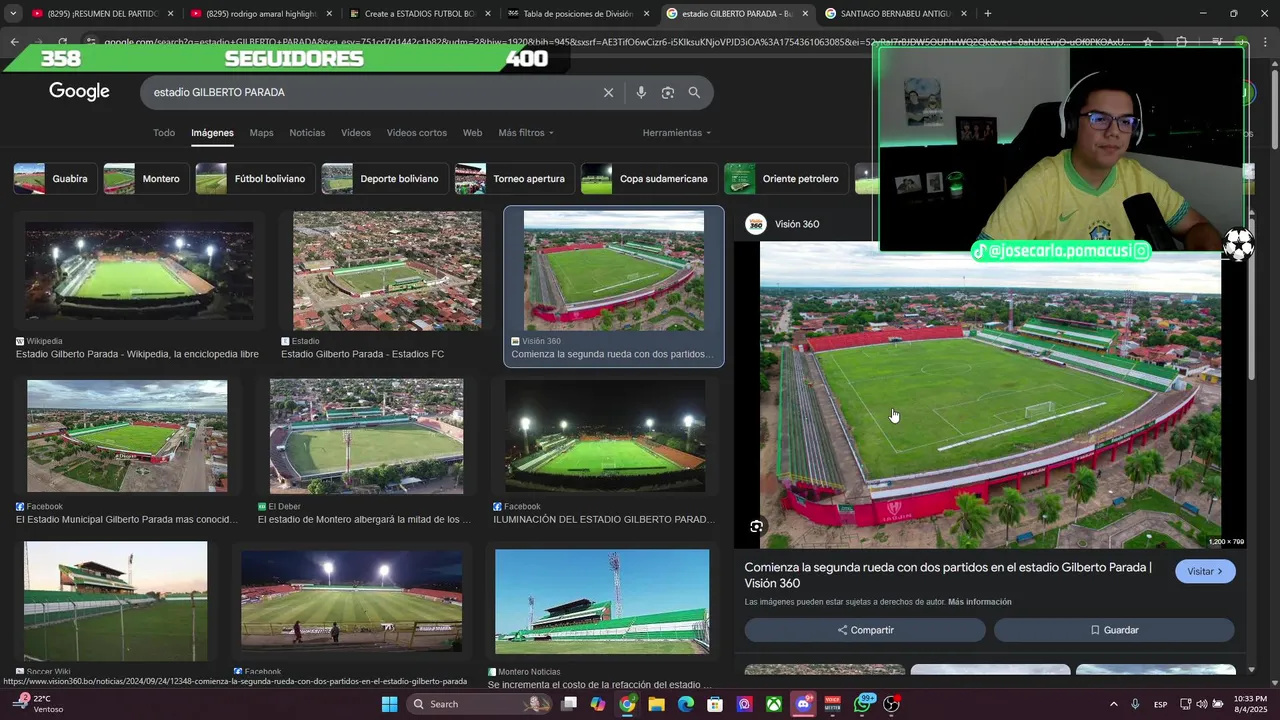This screenshot has height=720, width=1280.
Task: Switch to Create a ESTADIOS FUTBOL browser tab
Action: (x=420, y=14)
